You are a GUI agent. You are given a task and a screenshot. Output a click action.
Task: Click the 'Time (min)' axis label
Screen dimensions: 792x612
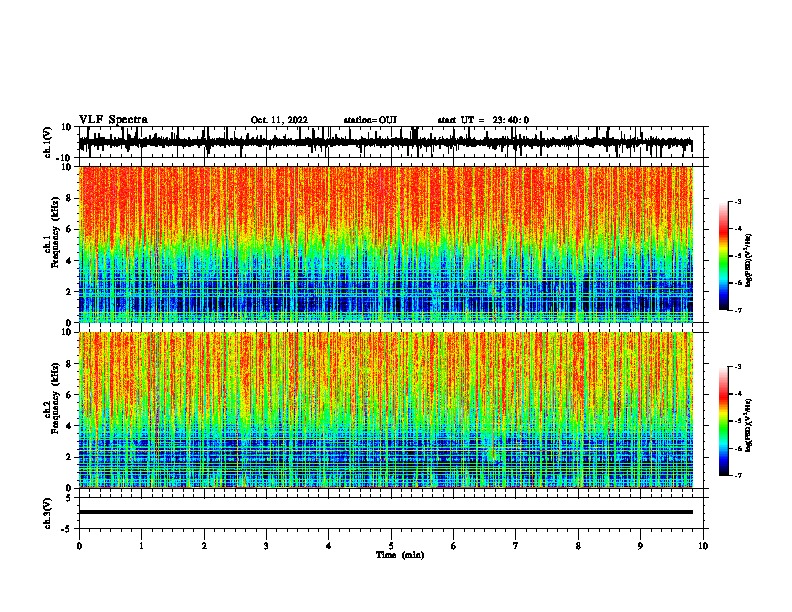coord(400,555)
